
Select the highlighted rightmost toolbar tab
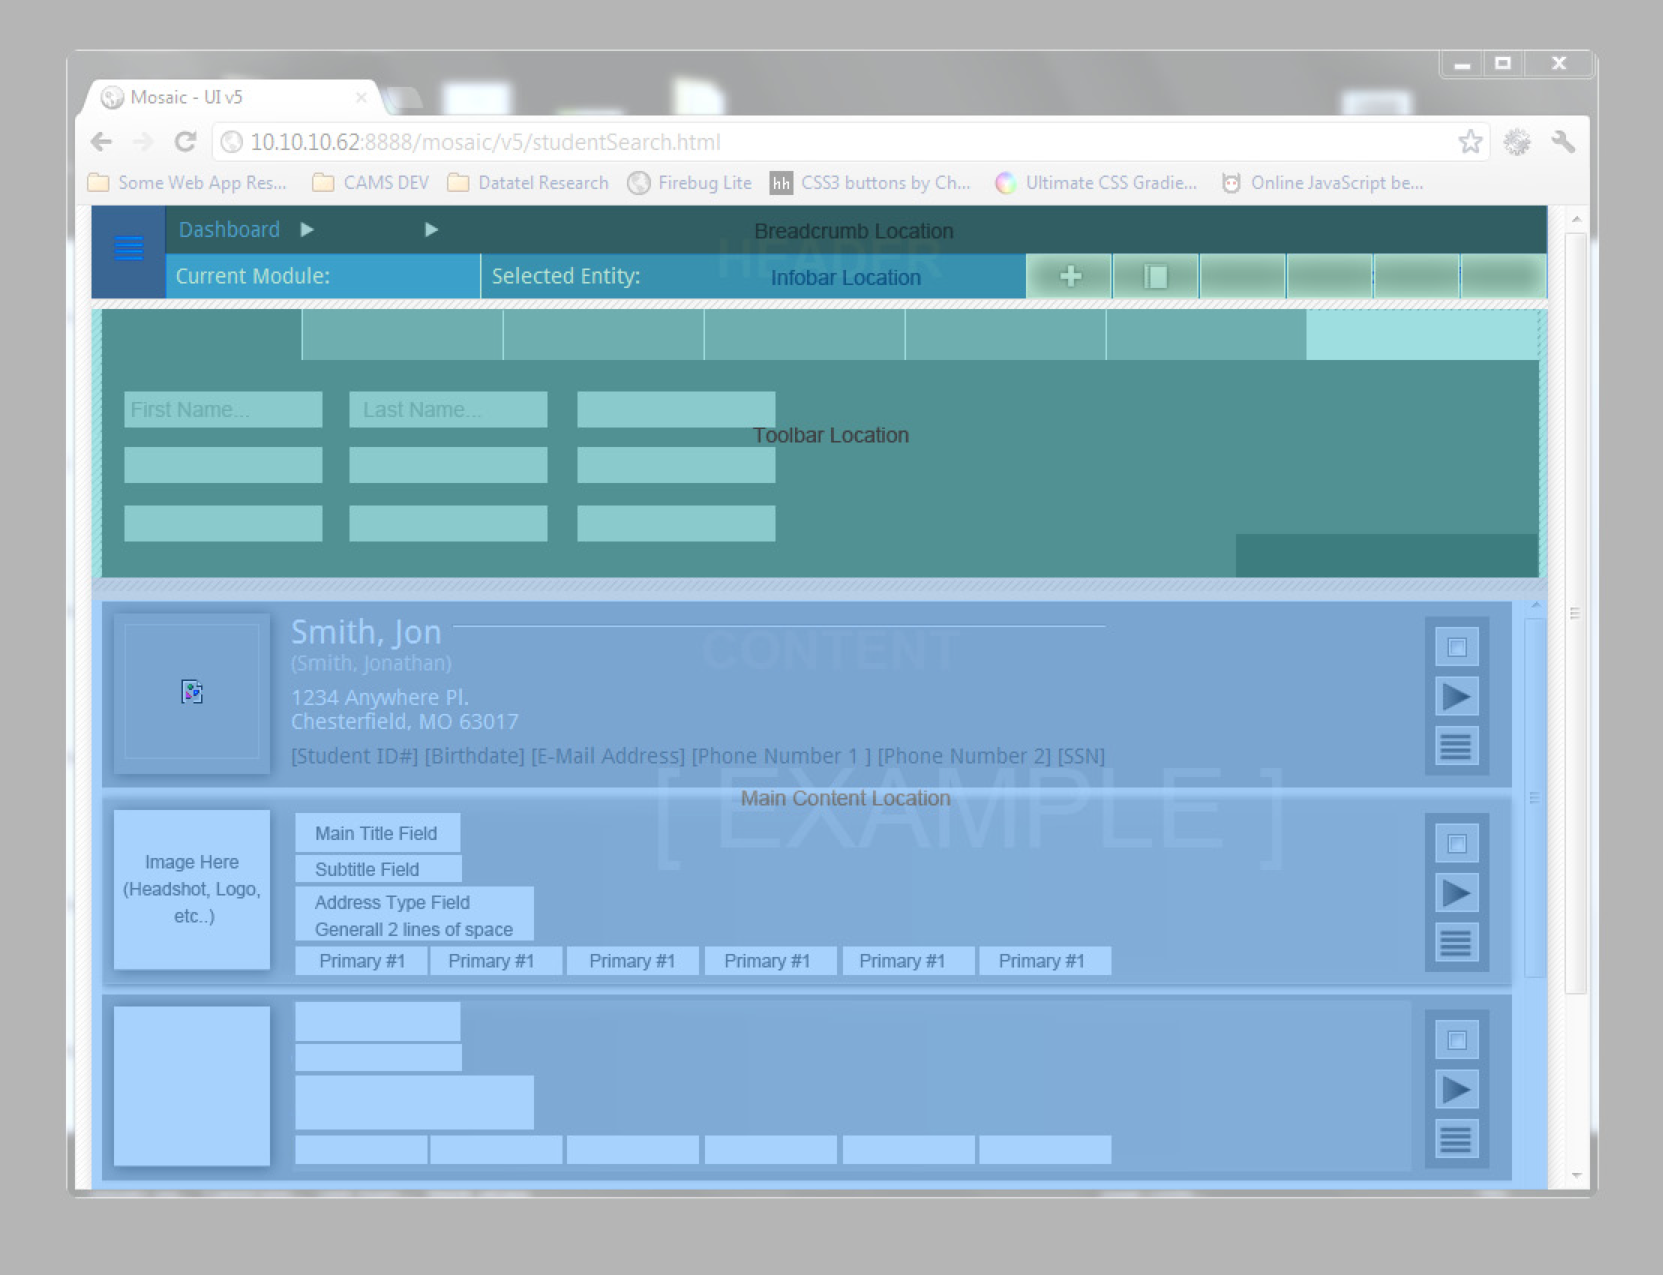pos(1421,335)
